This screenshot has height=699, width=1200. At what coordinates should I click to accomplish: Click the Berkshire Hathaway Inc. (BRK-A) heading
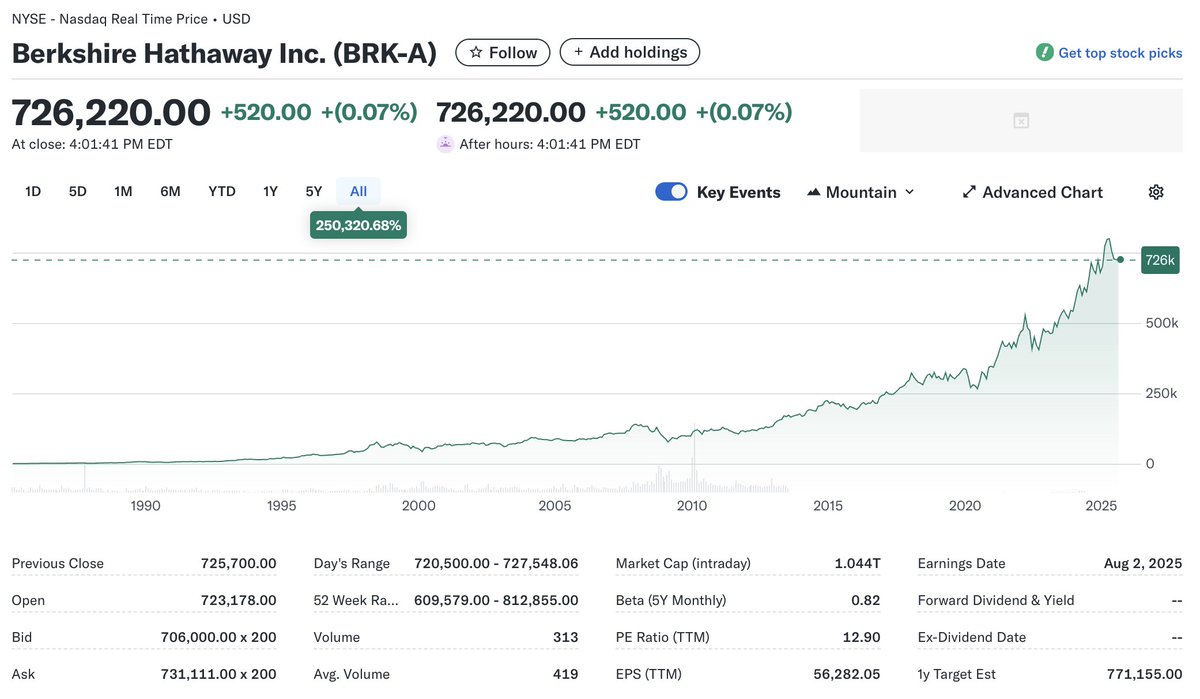pos(224,53)
